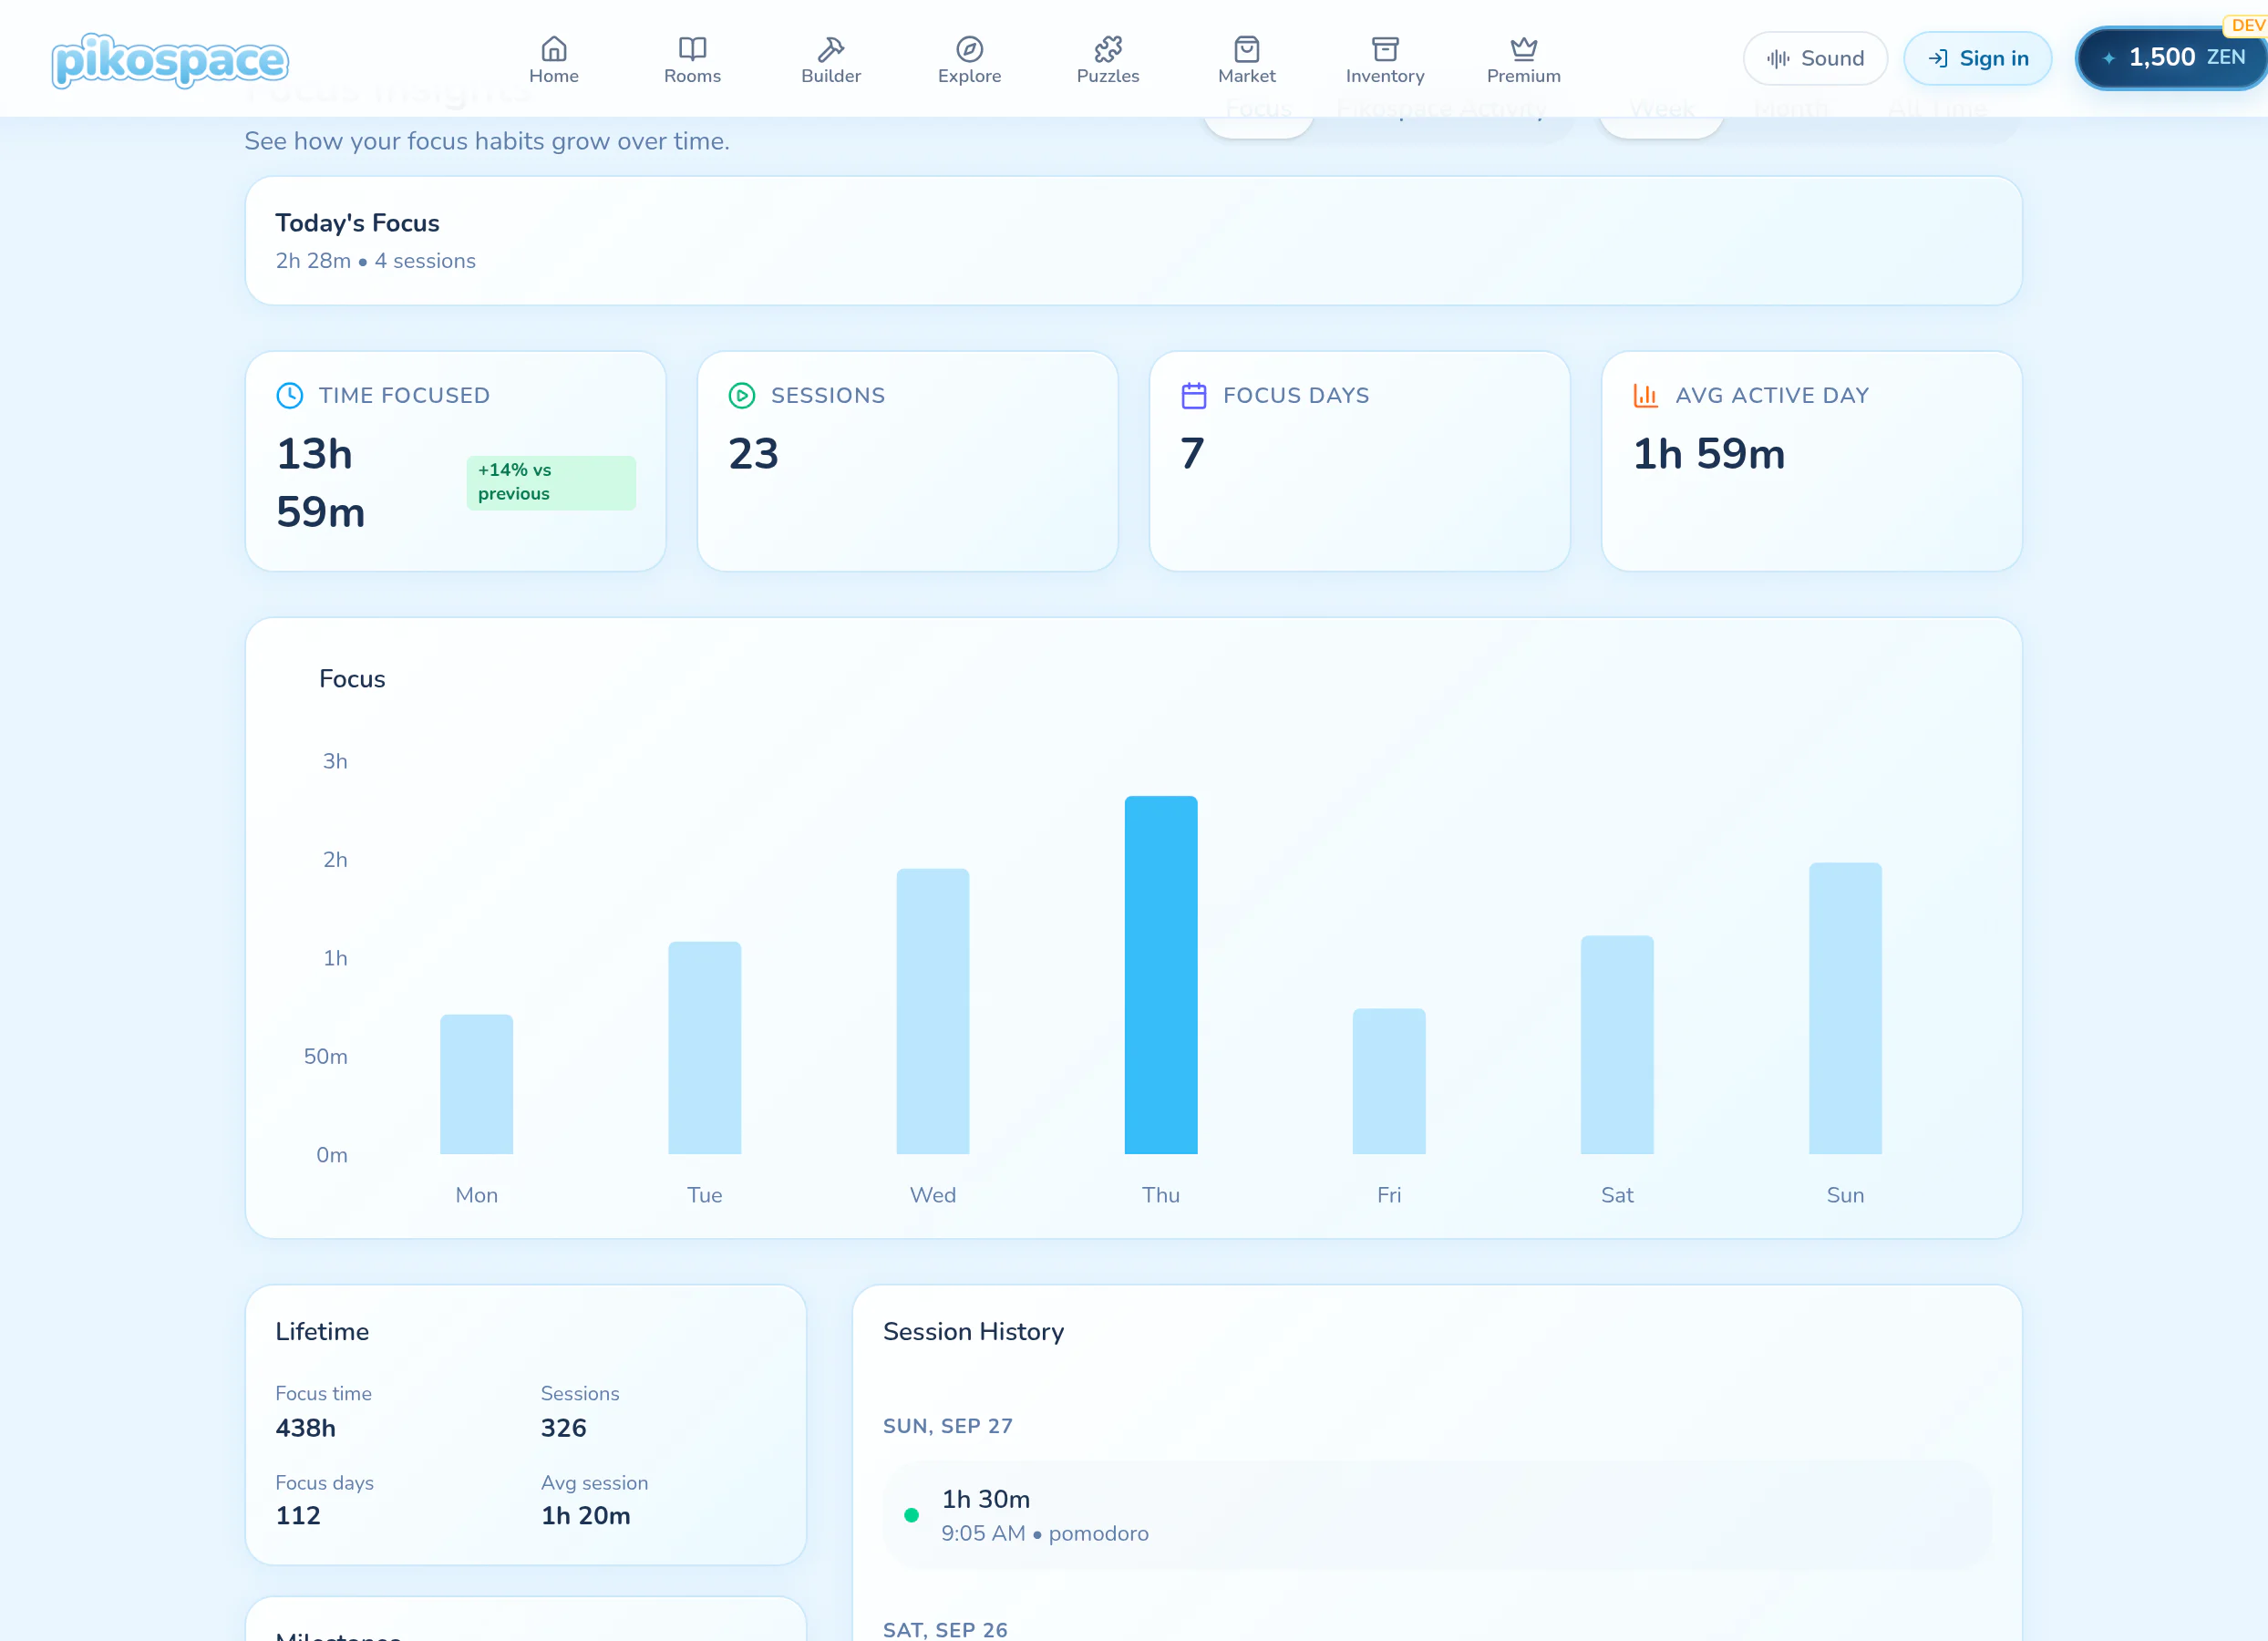Select the highlighted Thursday bar
2268x1641 pixels.
coord(1161,975)
